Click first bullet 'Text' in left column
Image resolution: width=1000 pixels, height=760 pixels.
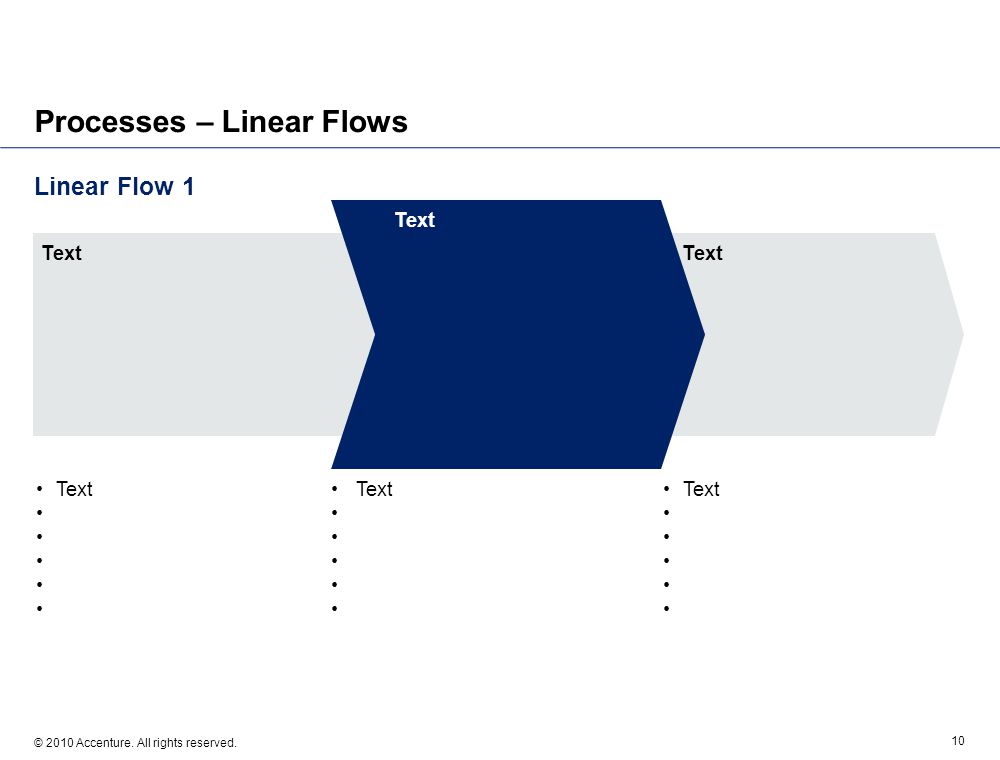coord(74,489)
